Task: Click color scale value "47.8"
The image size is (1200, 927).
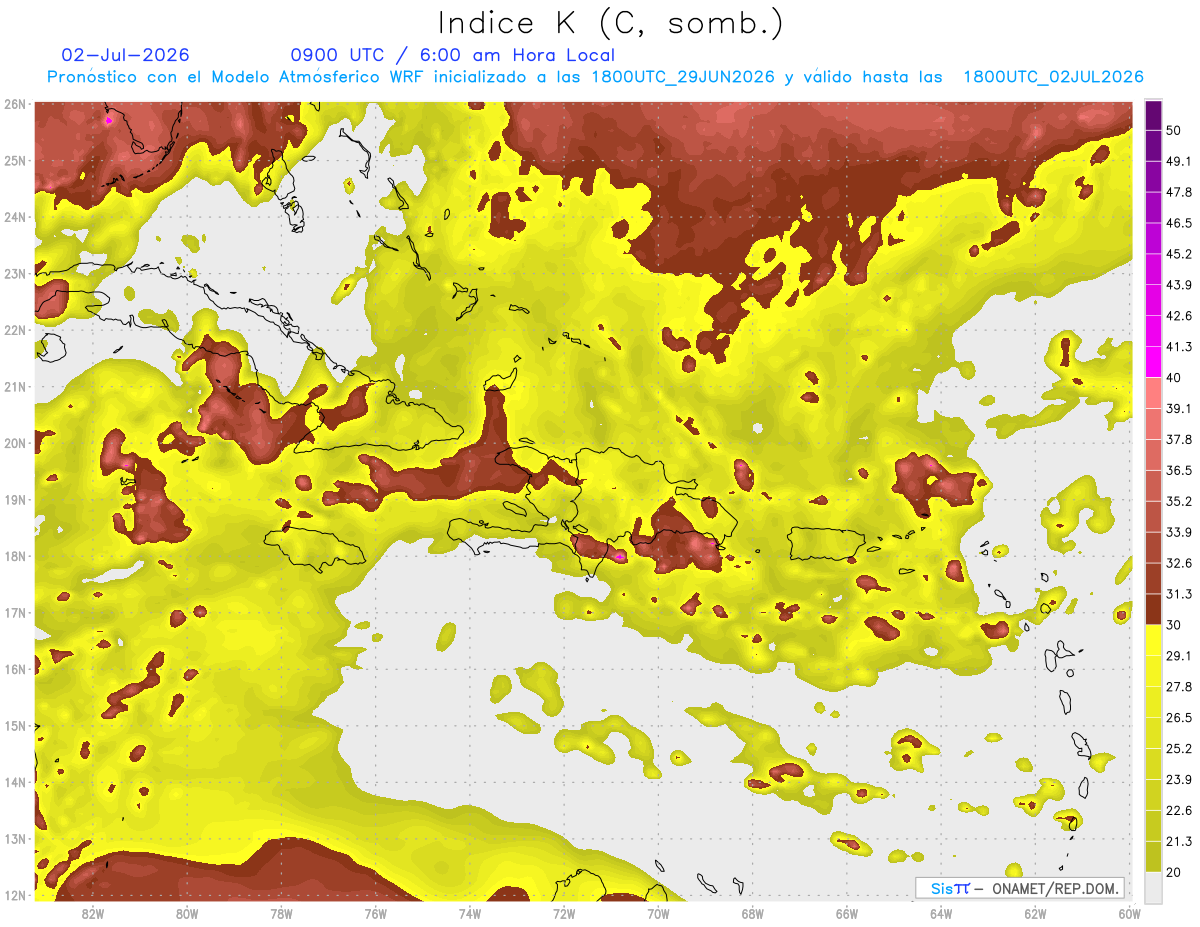Action: 1179,192
